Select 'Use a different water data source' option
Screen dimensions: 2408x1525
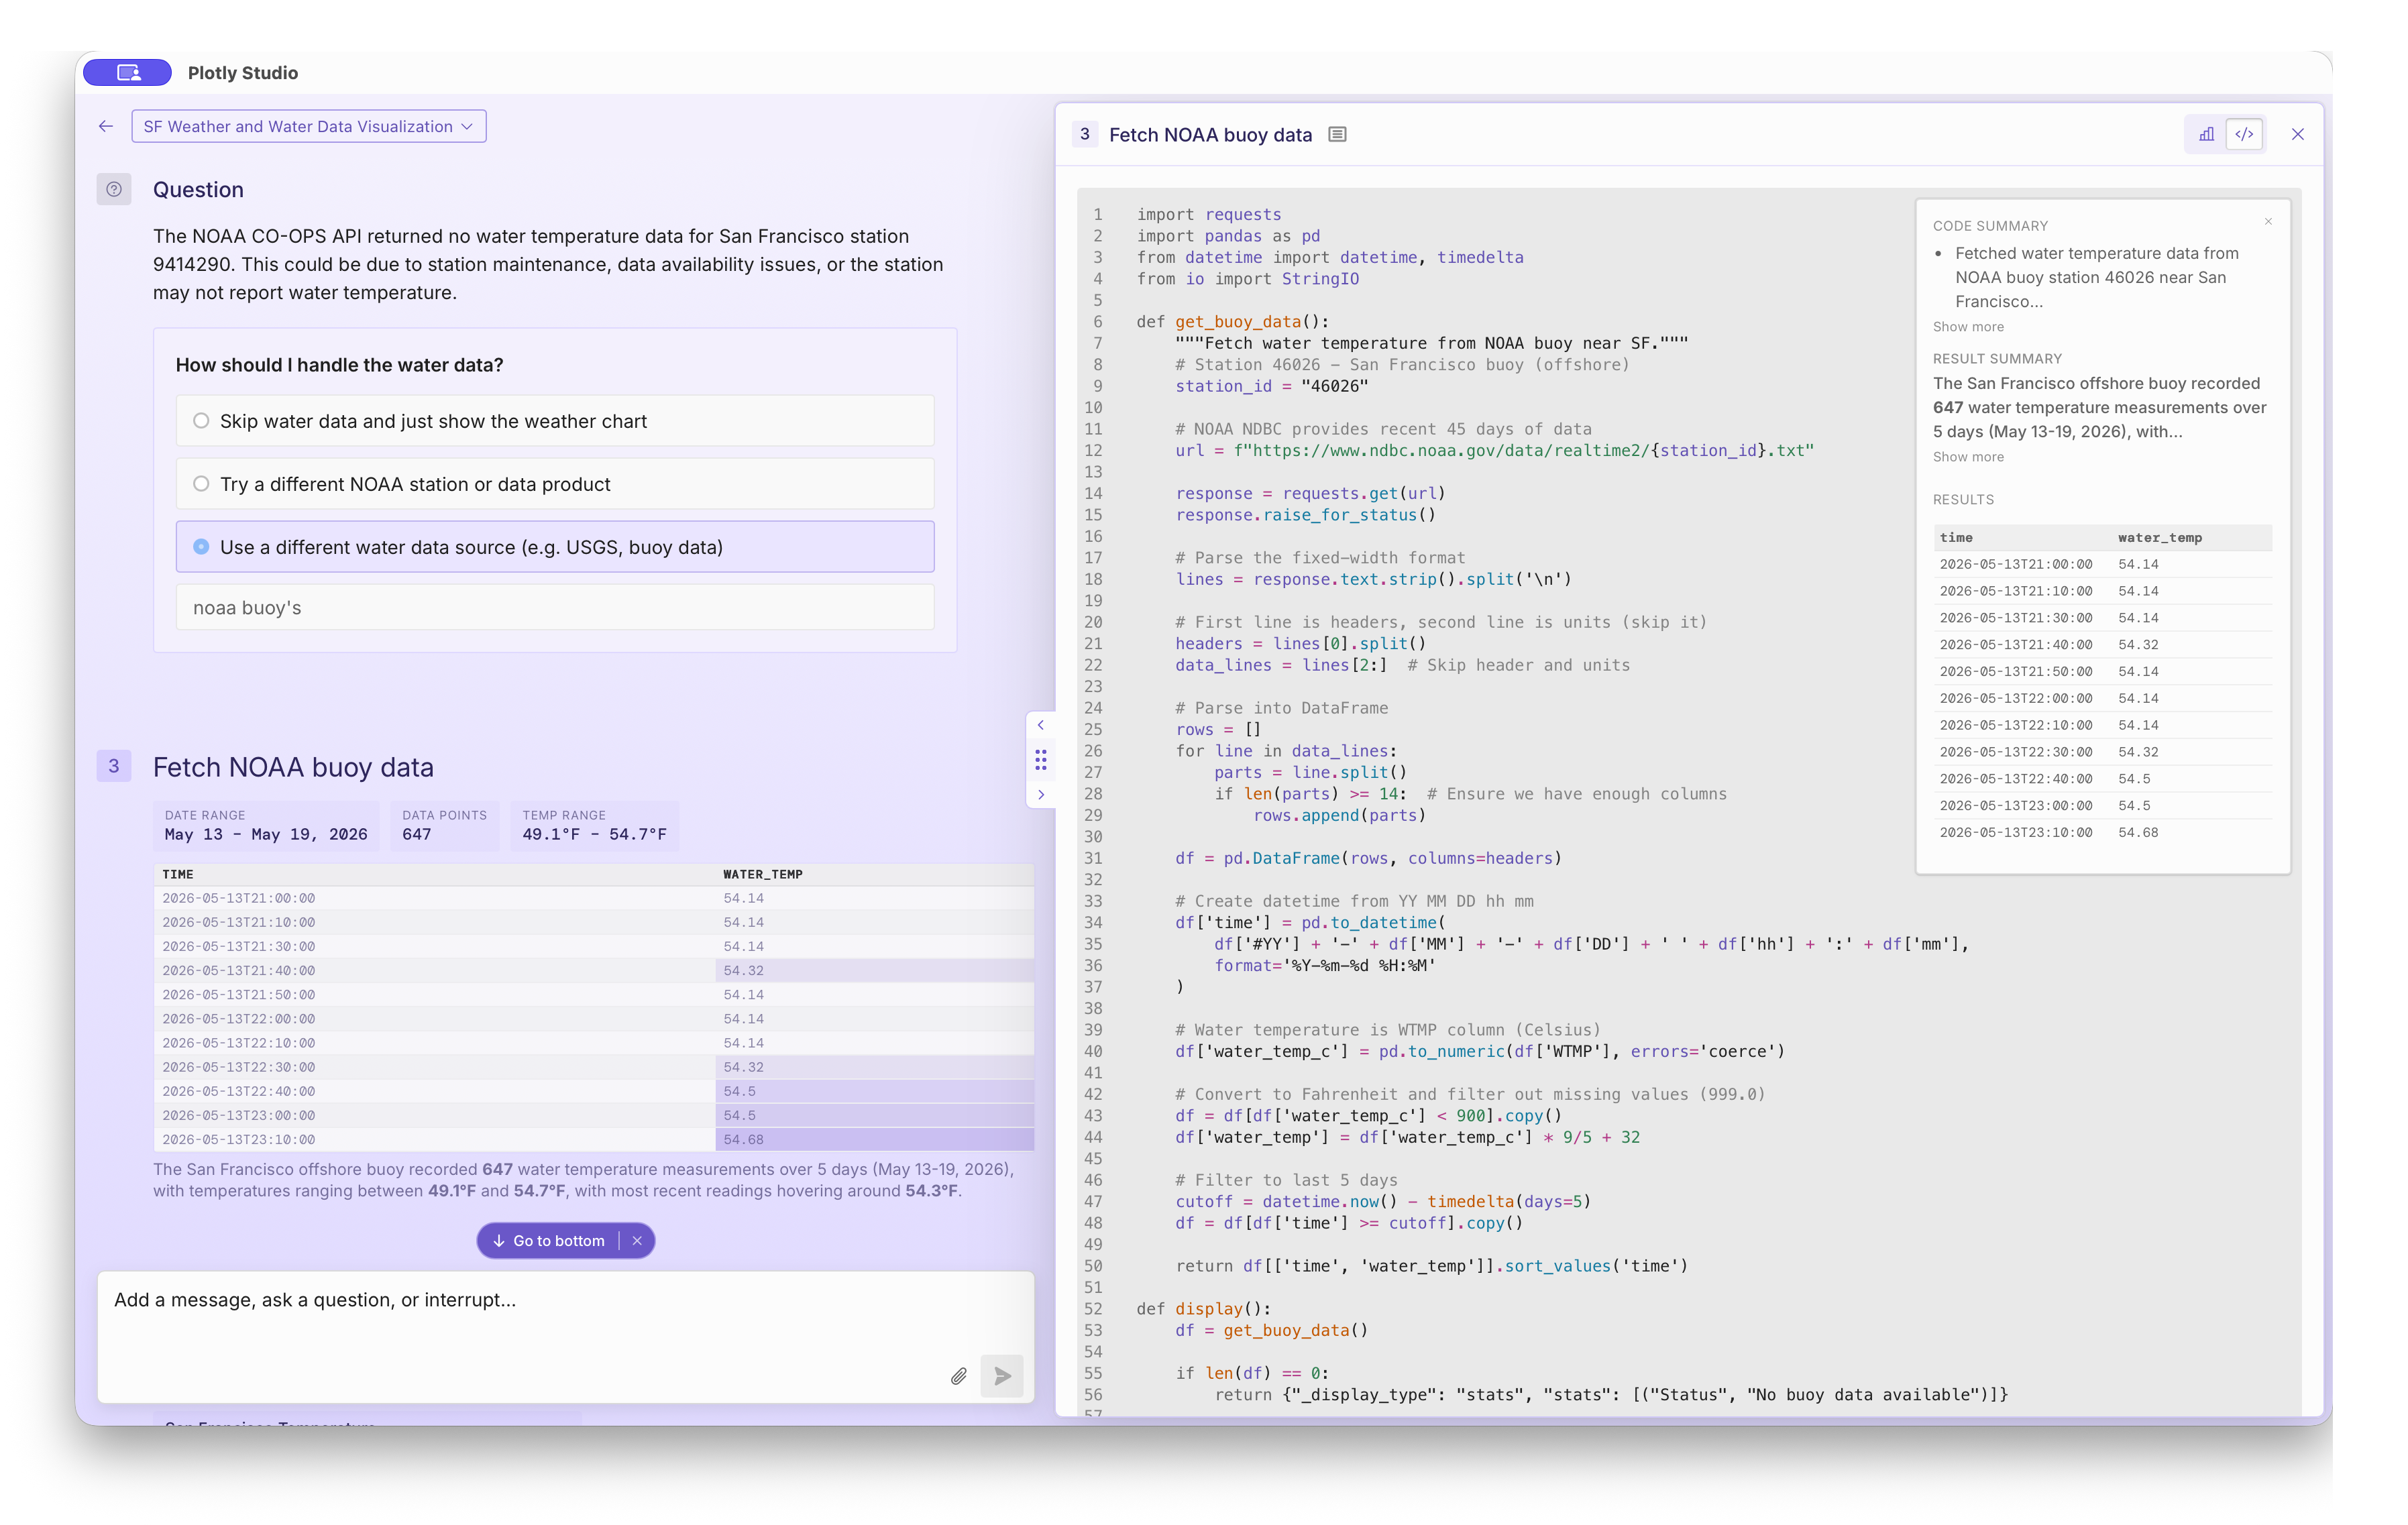pos(555,547)
